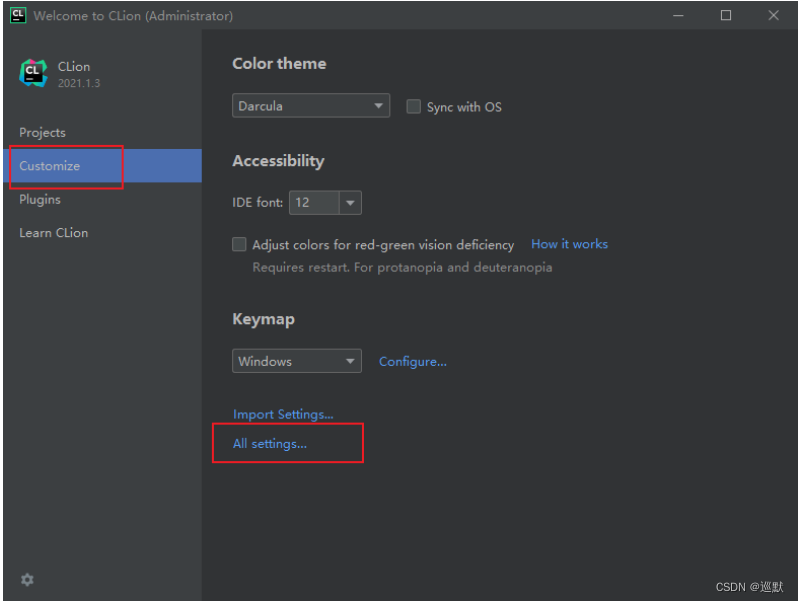Select the Customize tab
This screenshot has width=800, height=603.
103,166
